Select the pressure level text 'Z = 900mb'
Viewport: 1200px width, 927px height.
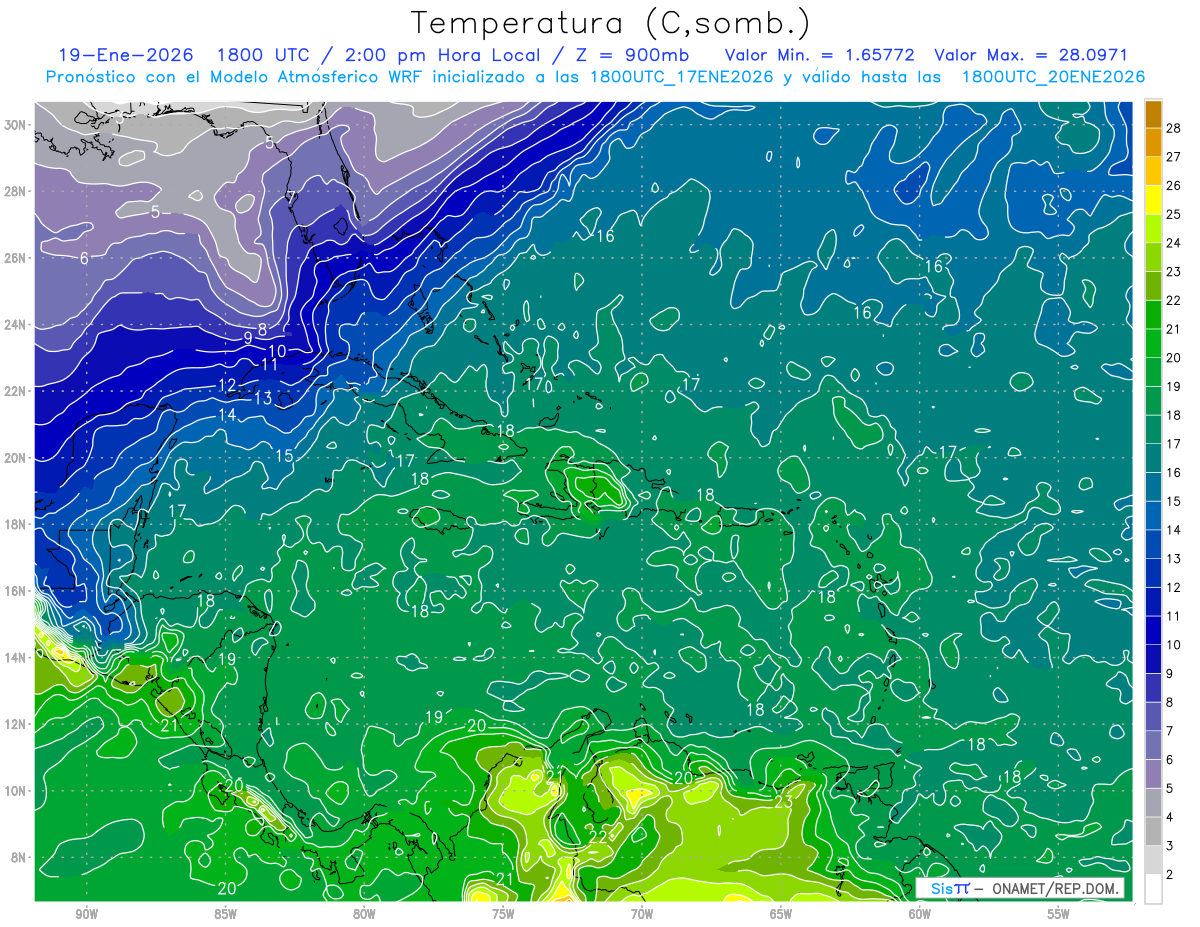tap(635, 55)
